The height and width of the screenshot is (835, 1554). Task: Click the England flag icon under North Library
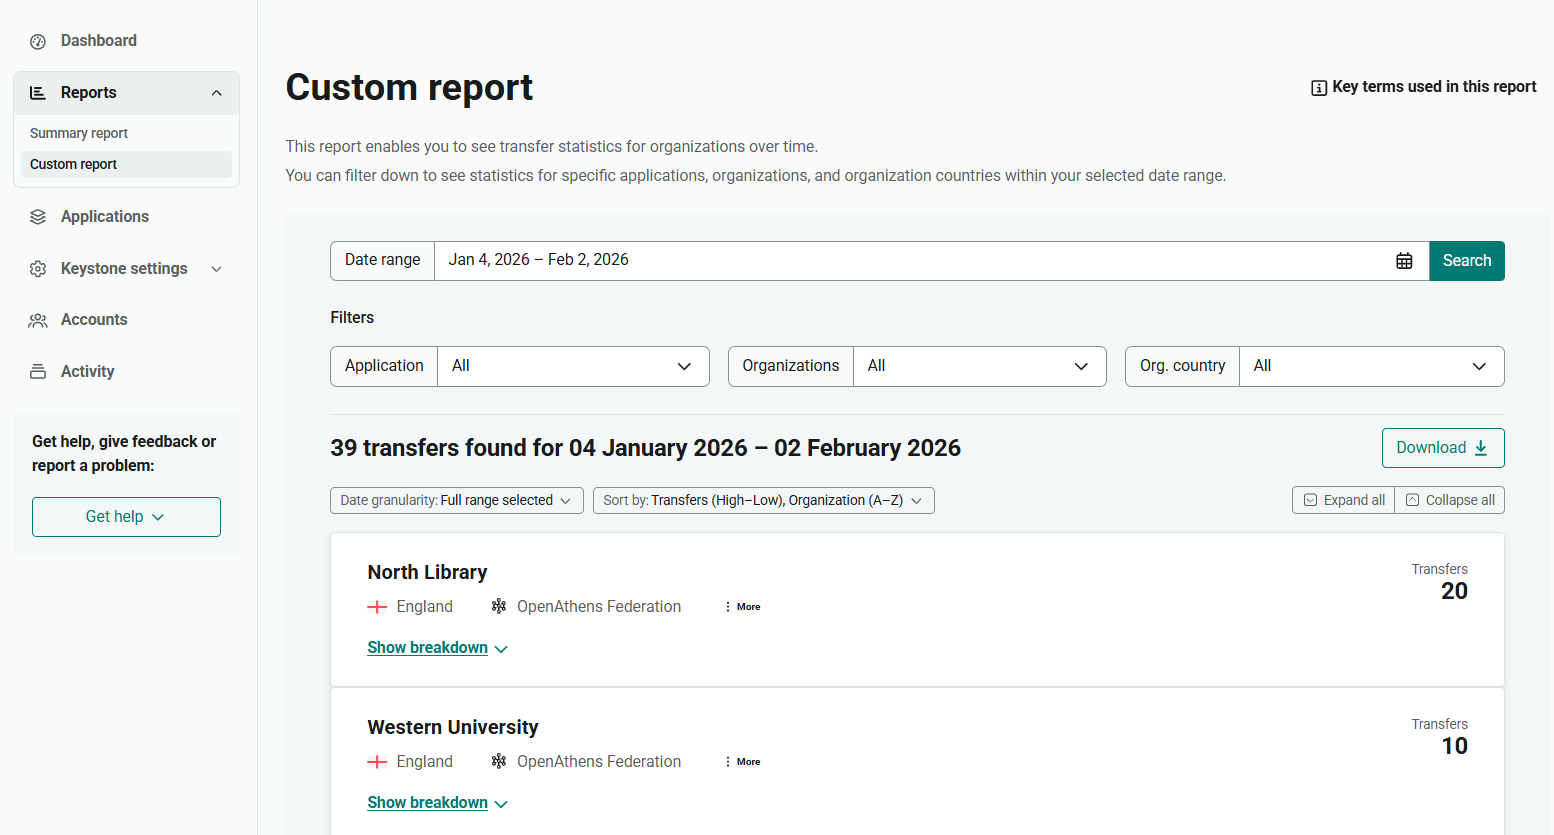tap(377, 606)
